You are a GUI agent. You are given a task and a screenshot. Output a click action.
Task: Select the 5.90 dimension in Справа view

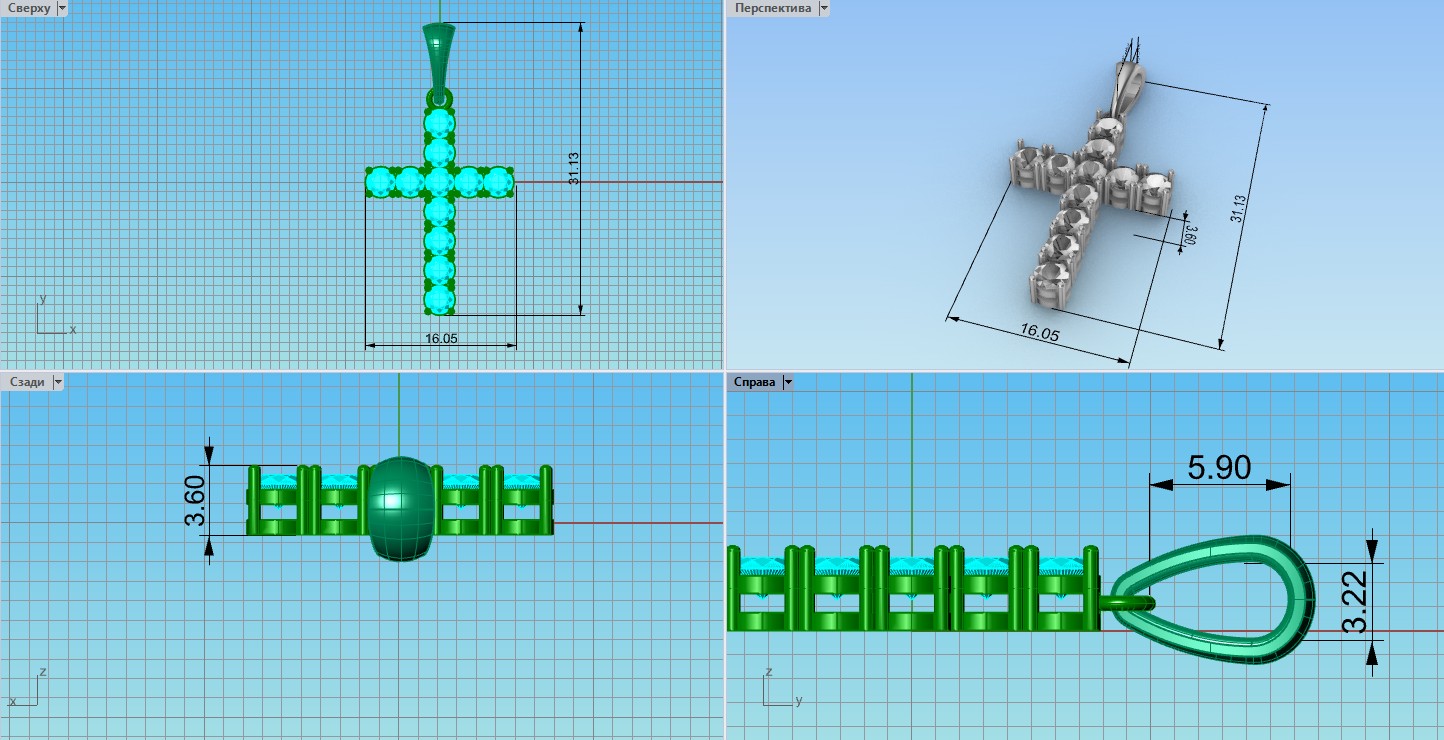pyautogui.click(x=1218, y=467)
